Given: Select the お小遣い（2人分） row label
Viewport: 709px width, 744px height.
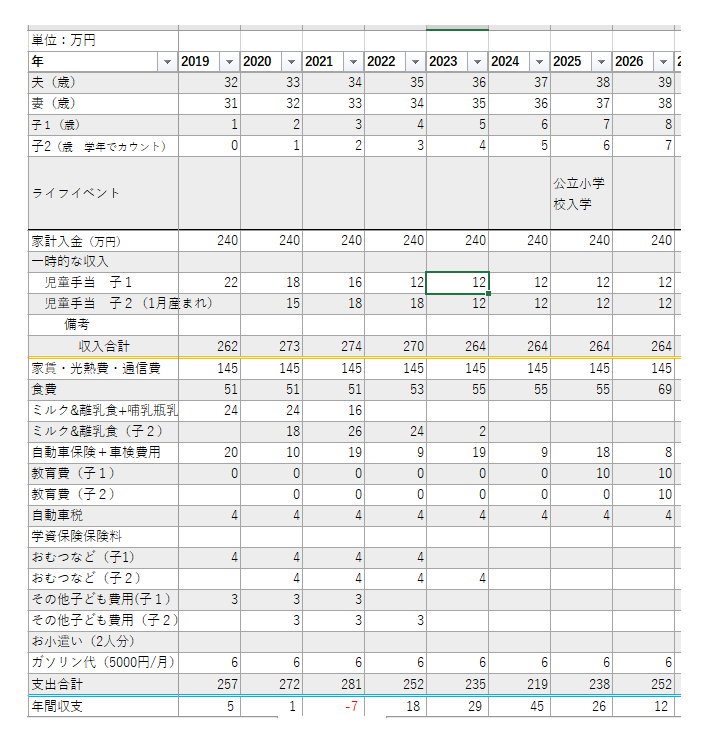Looking at the screenshot, I should 103,642.
